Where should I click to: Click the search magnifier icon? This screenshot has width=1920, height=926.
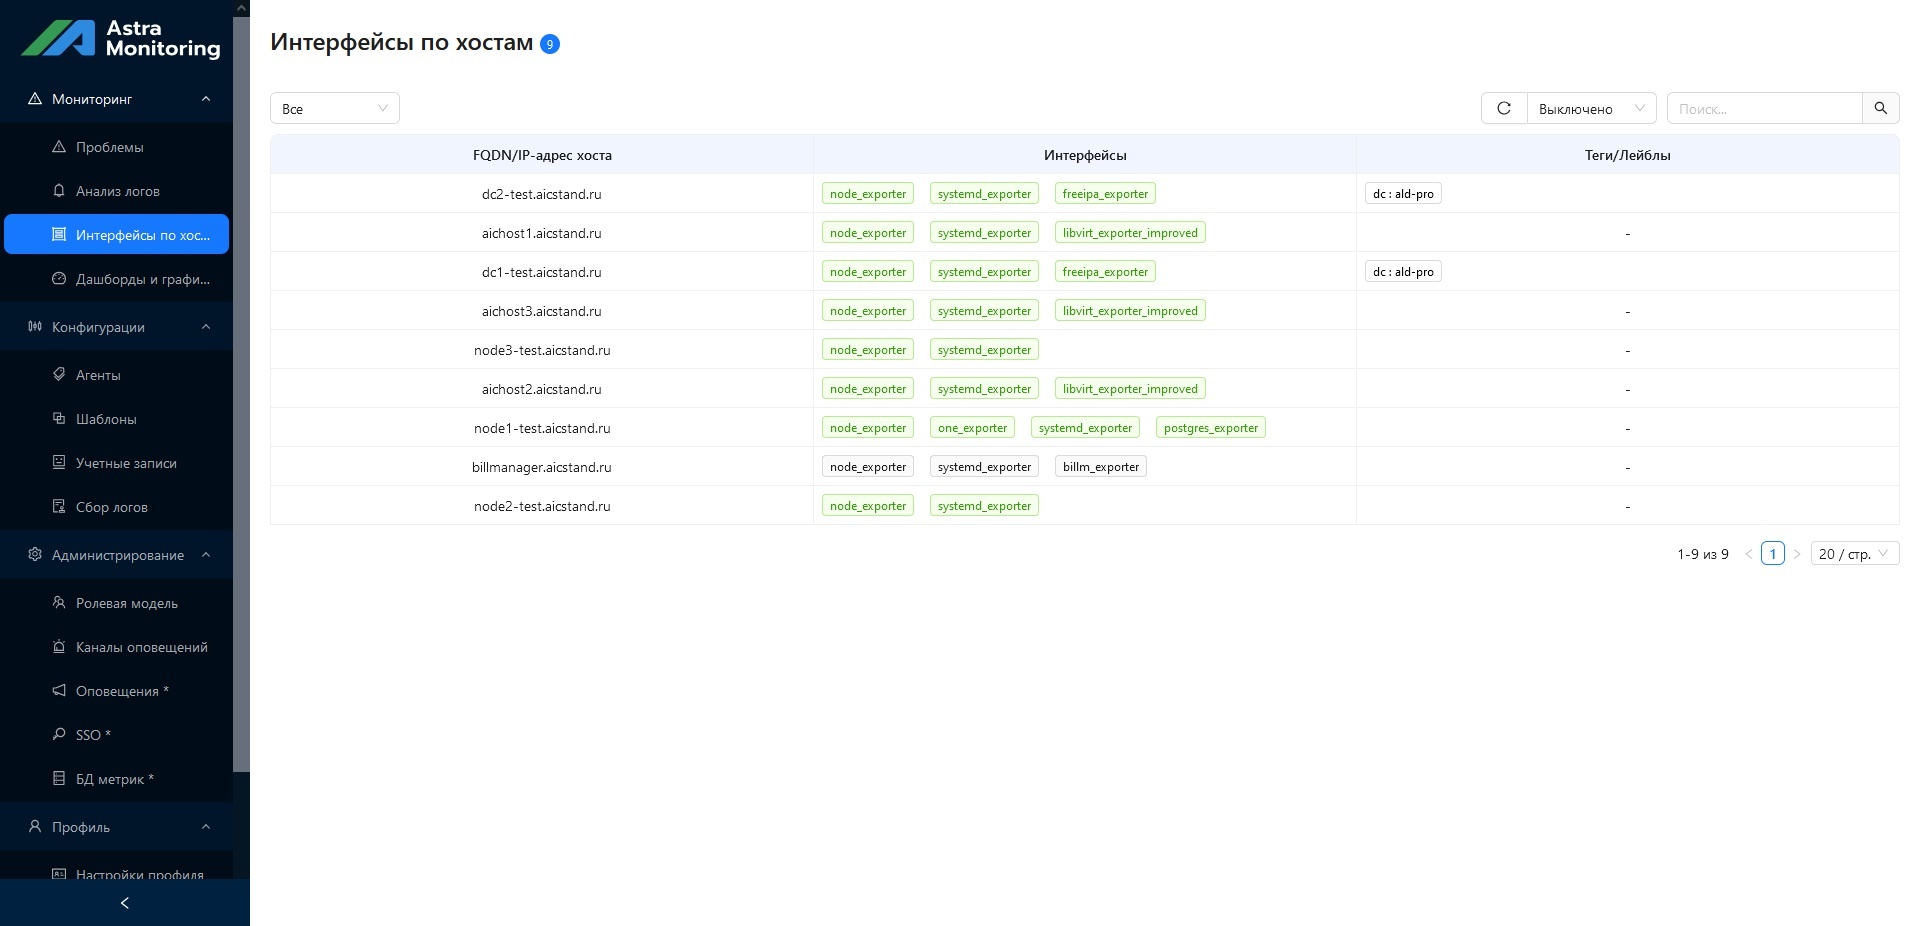tap(1880, 108)
